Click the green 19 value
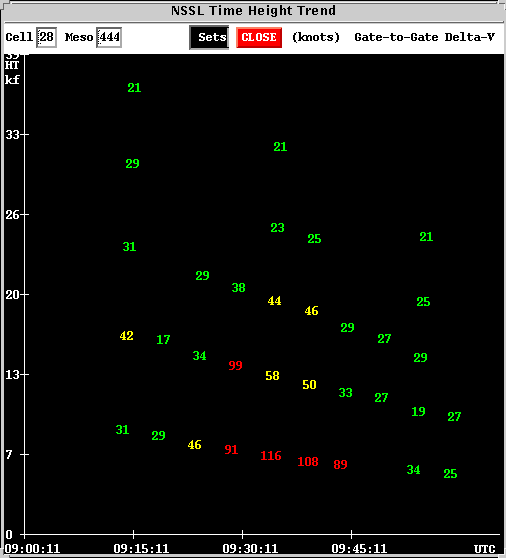The width and height of the screenshot is (506, 558). click(418, 412)
